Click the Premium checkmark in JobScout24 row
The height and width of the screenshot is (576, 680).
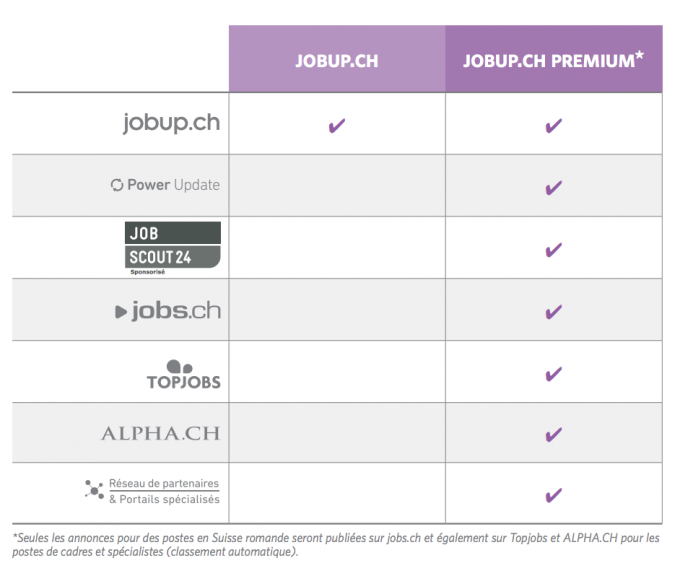pos(553,250)
